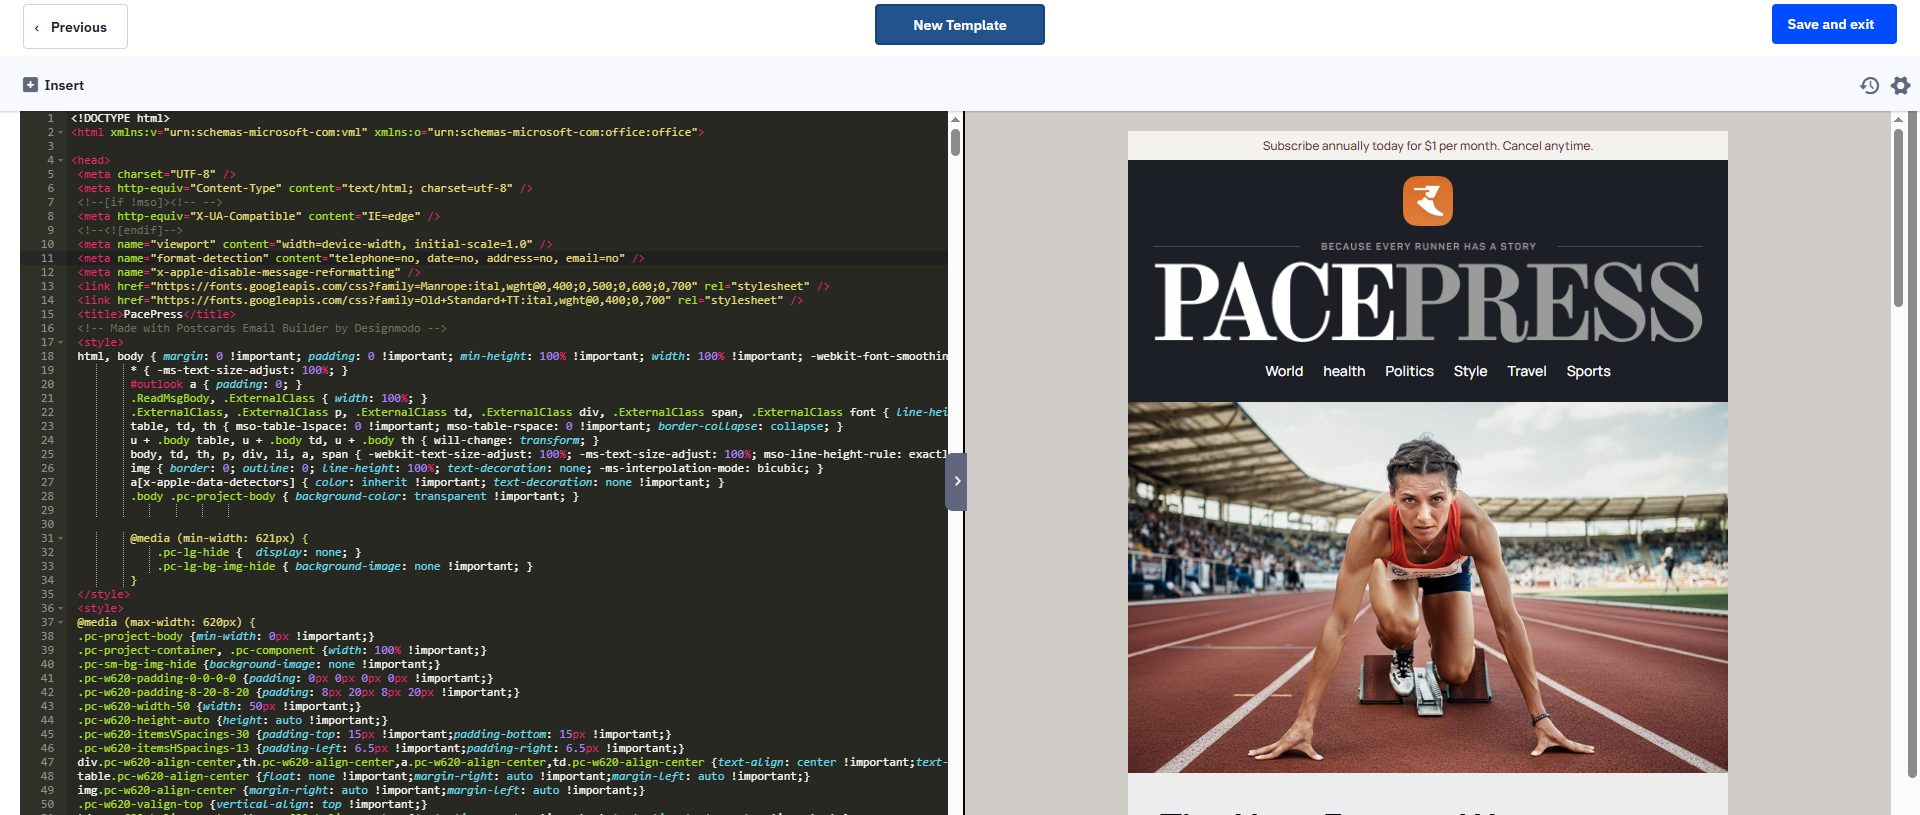Click the 'img.pc-w620-align-center' rule line
Viewport: 1920px width, 815px height.
click(361, 790)
